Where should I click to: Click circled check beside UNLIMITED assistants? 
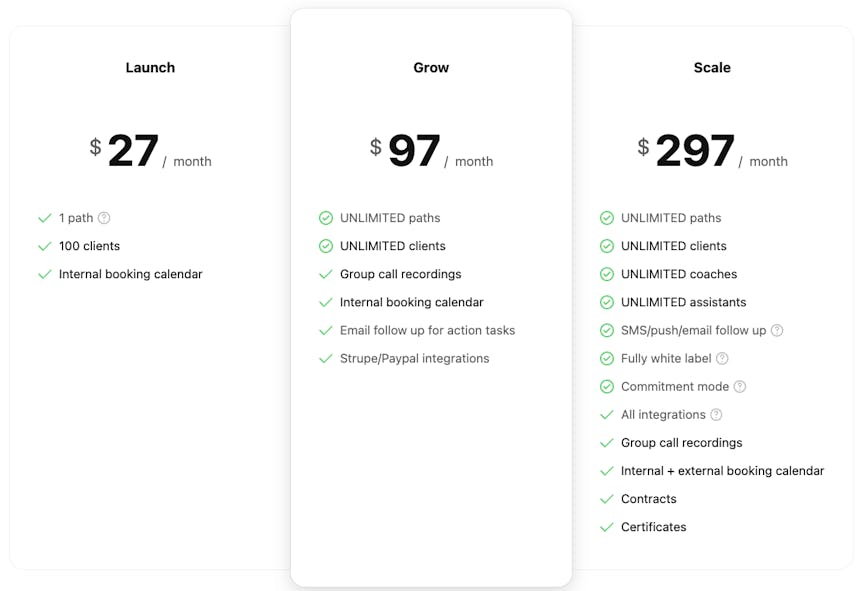606,302
